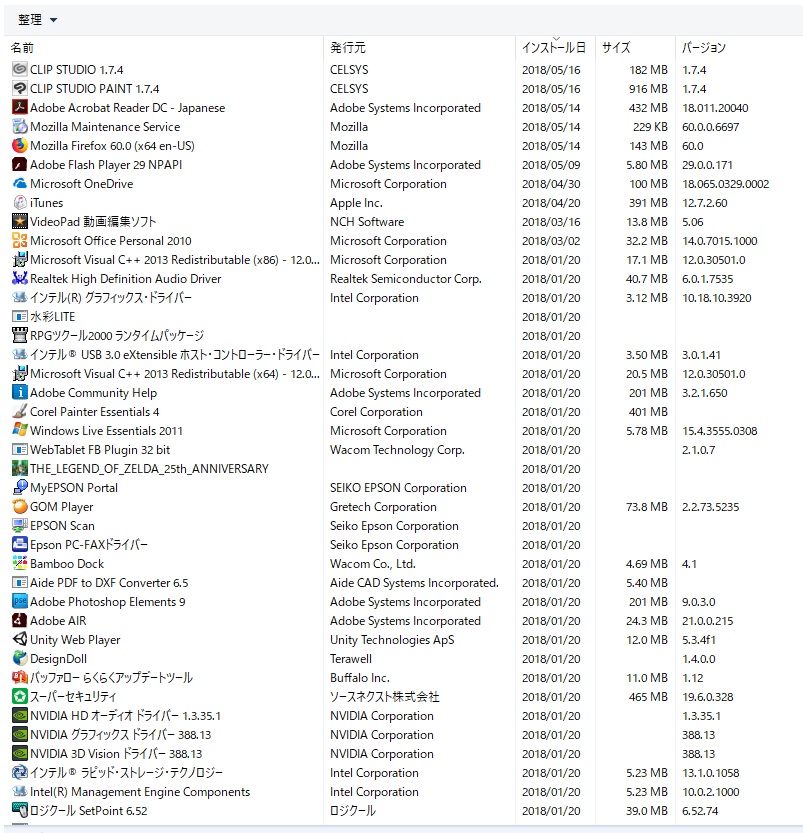Click publisher ソースネクスト株式会社
The image size is (803, 833).
(385, 696)
